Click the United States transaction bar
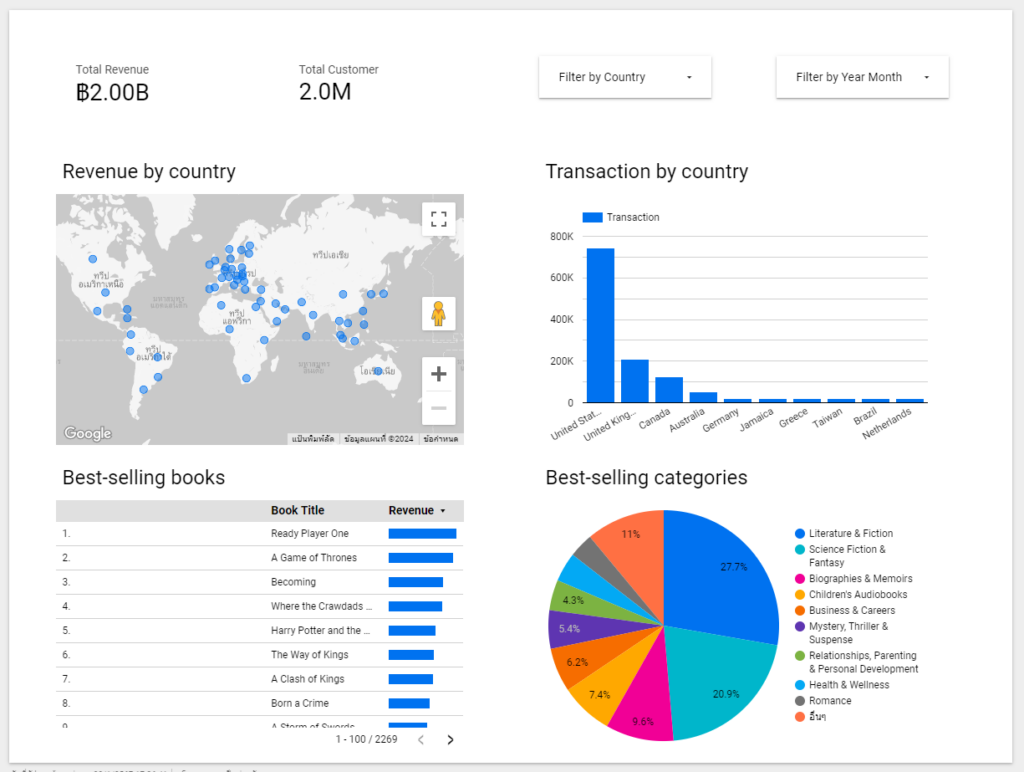This screenshot has height=772, width=1024. pyautogui.click(x=600, y=325)
